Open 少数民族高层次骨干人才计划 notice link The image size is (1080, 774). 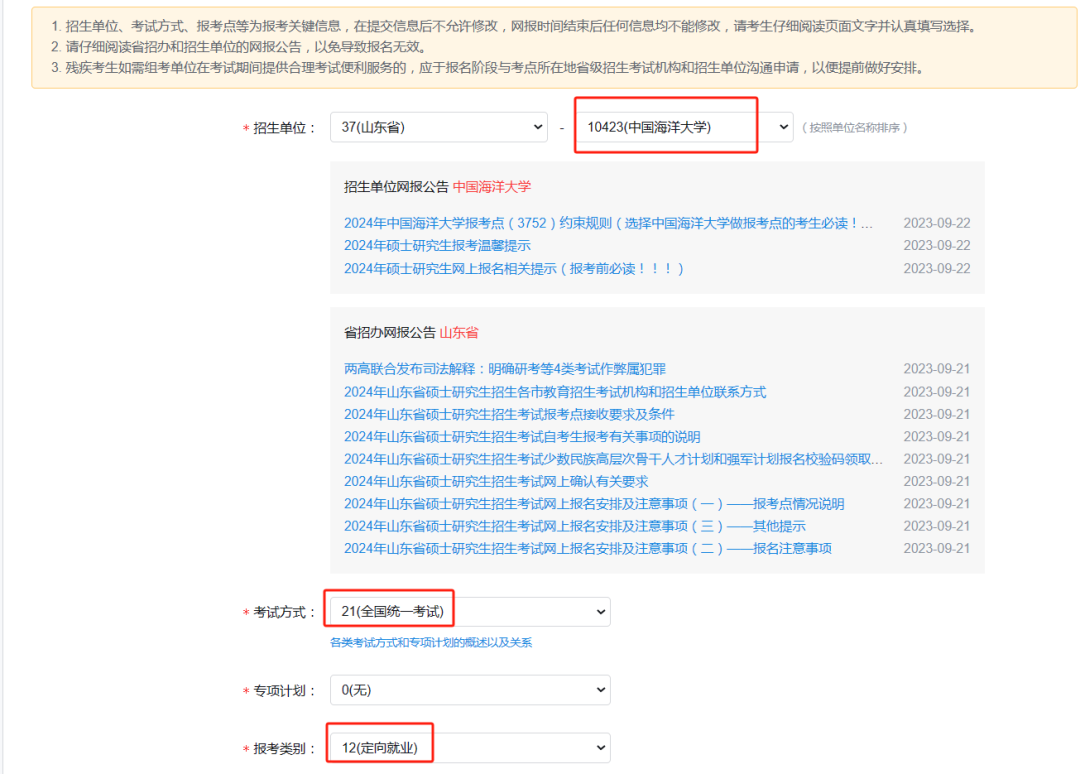pyautogui.click(x=613, y=459)
